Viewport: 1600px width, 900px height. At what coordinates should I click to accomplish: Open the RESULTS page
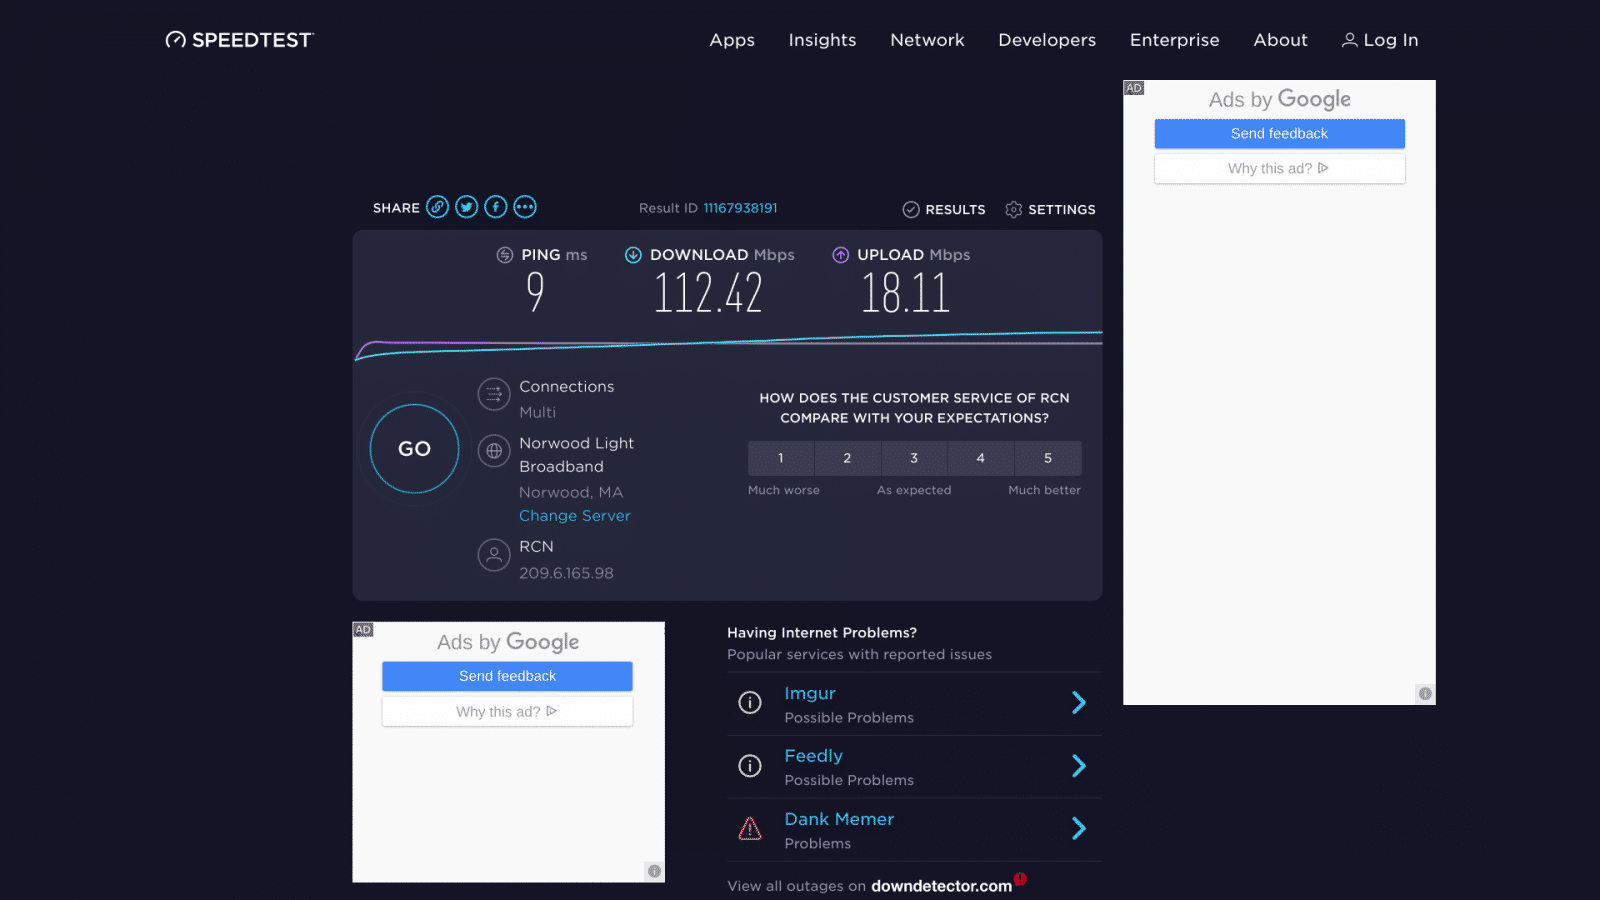point(944,209)
